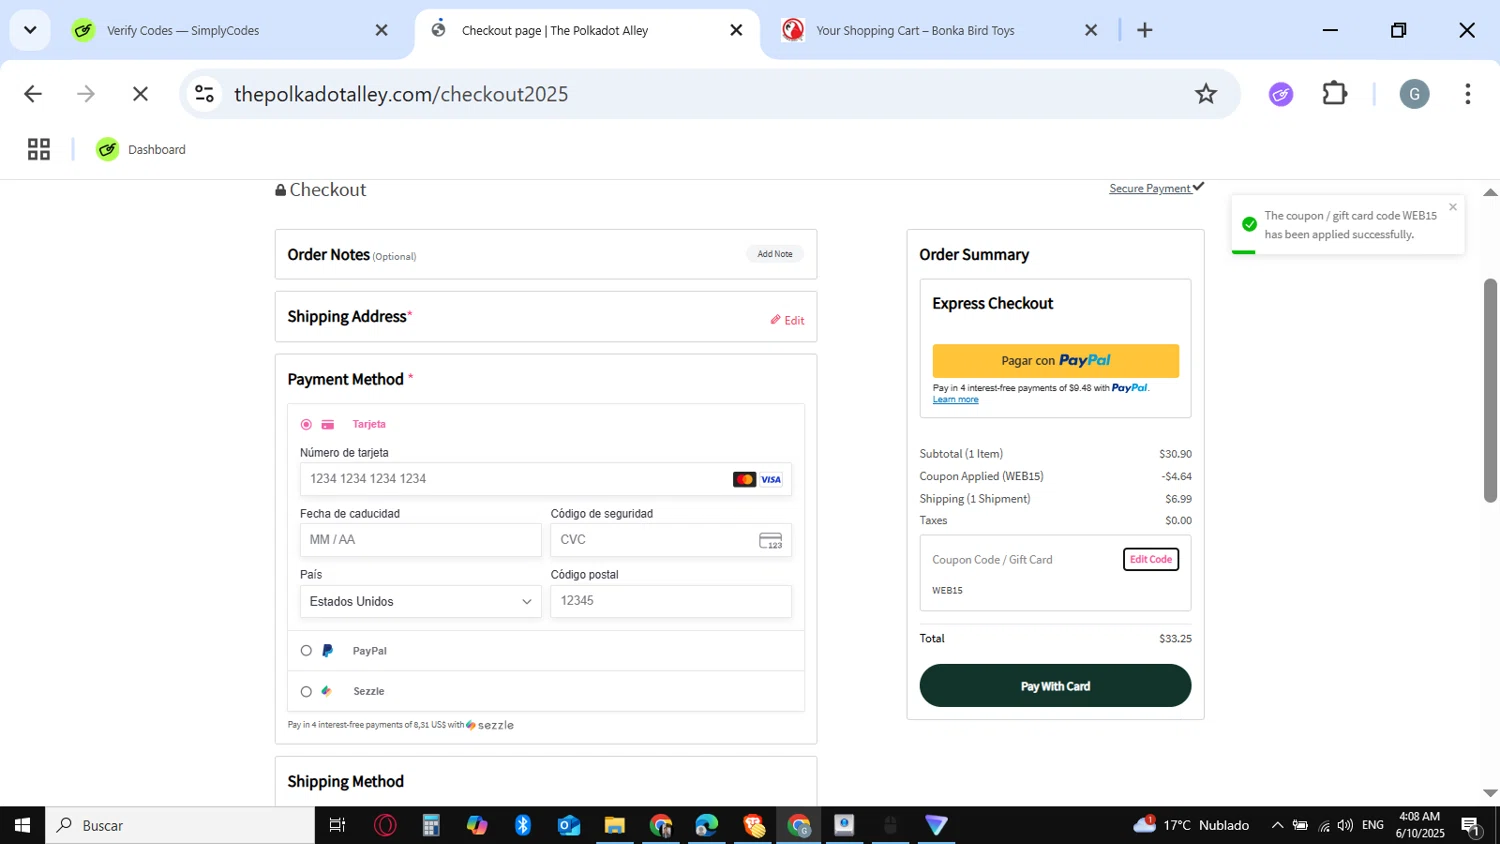Open Windows Start menu
Image resolution: width=1500 pixels, height=844 pixels.
(22, 825)
